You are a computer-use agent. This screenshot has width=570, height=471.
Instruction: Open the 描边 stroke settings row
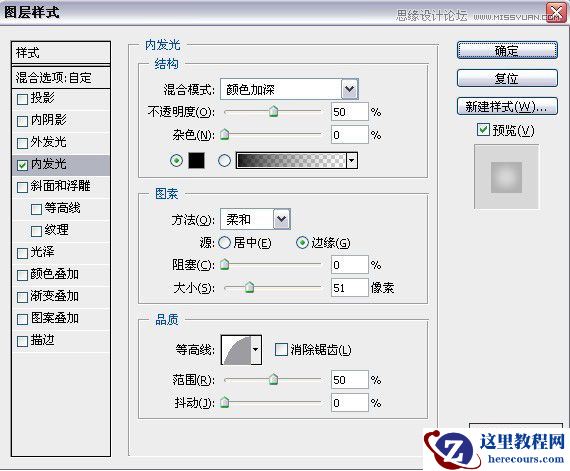point(61,341)
